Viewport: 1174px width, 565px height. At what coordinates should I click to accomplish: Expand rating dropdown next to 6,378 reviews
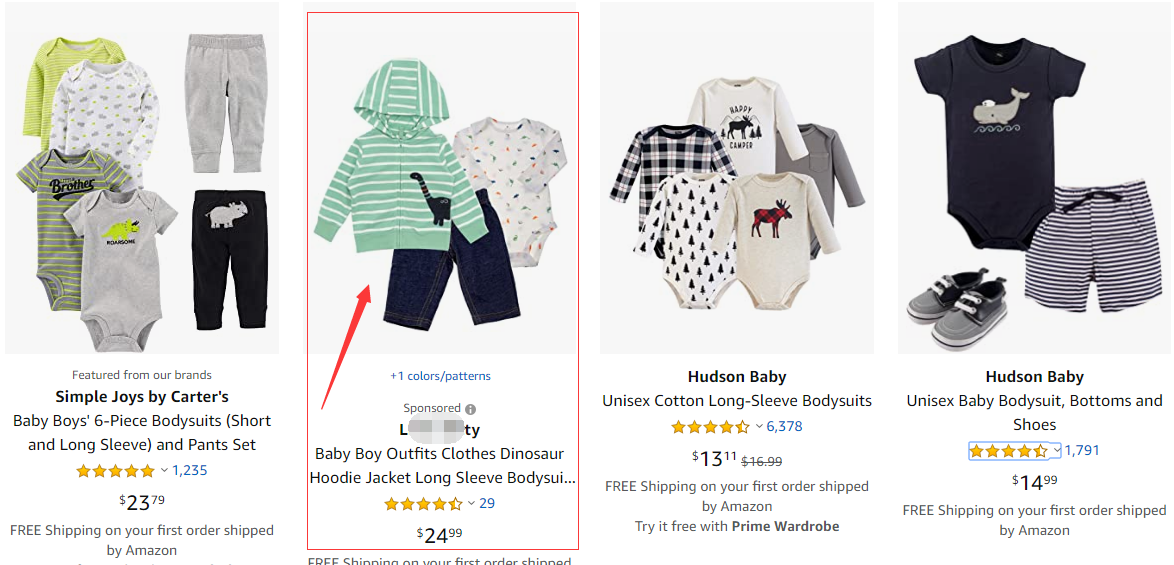coord(759,427)
